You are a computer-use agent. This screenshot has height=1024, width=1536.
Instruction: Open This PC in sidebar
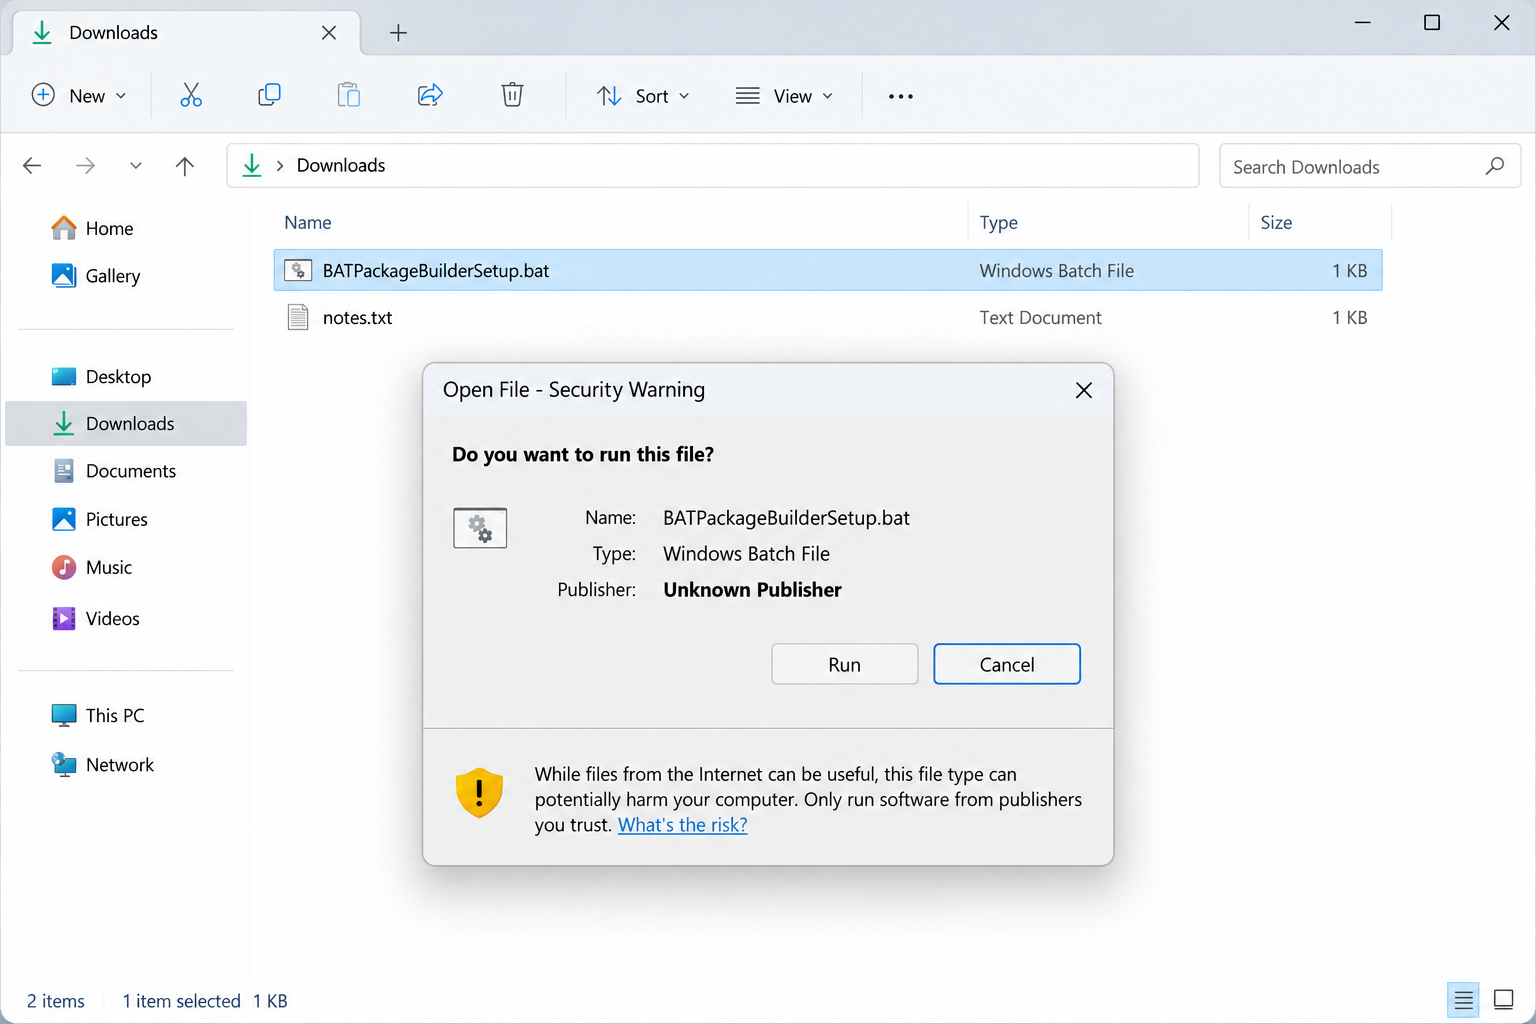(114, 716)
